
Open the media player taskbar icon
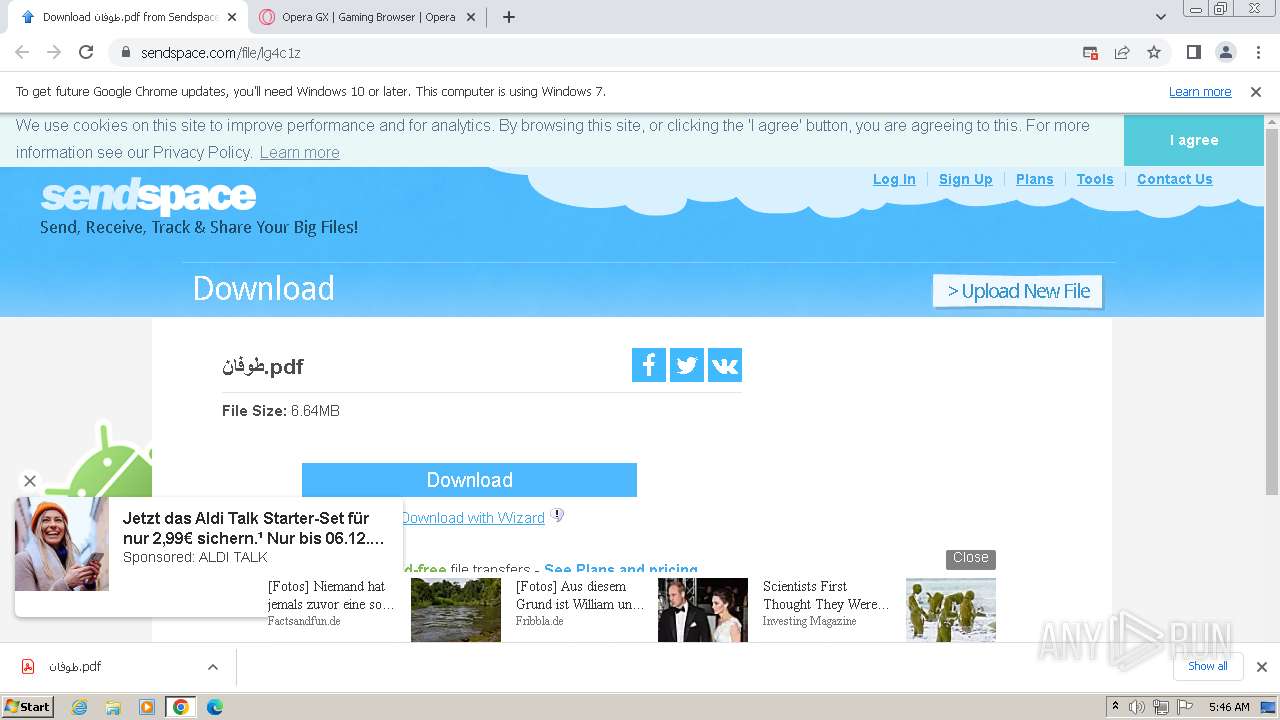pyautogui.click(x=147, y=707)
